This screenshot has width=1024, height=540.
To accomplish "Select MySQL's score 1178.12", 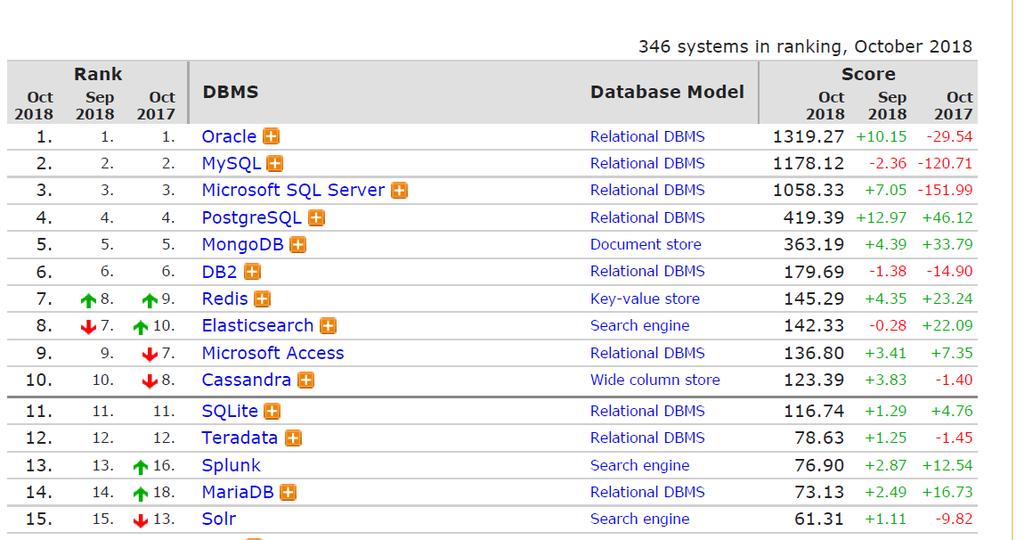I will click(x=808, y=163).
